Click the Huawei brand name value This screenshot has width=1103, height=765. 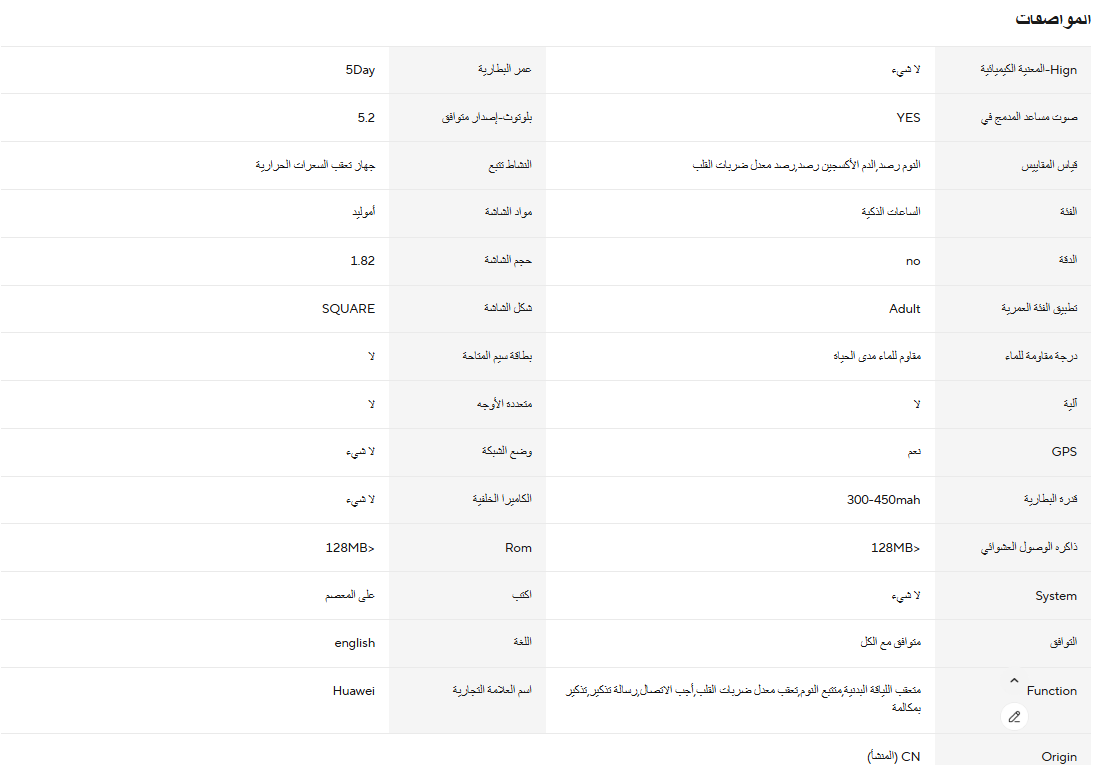[354, 690]
